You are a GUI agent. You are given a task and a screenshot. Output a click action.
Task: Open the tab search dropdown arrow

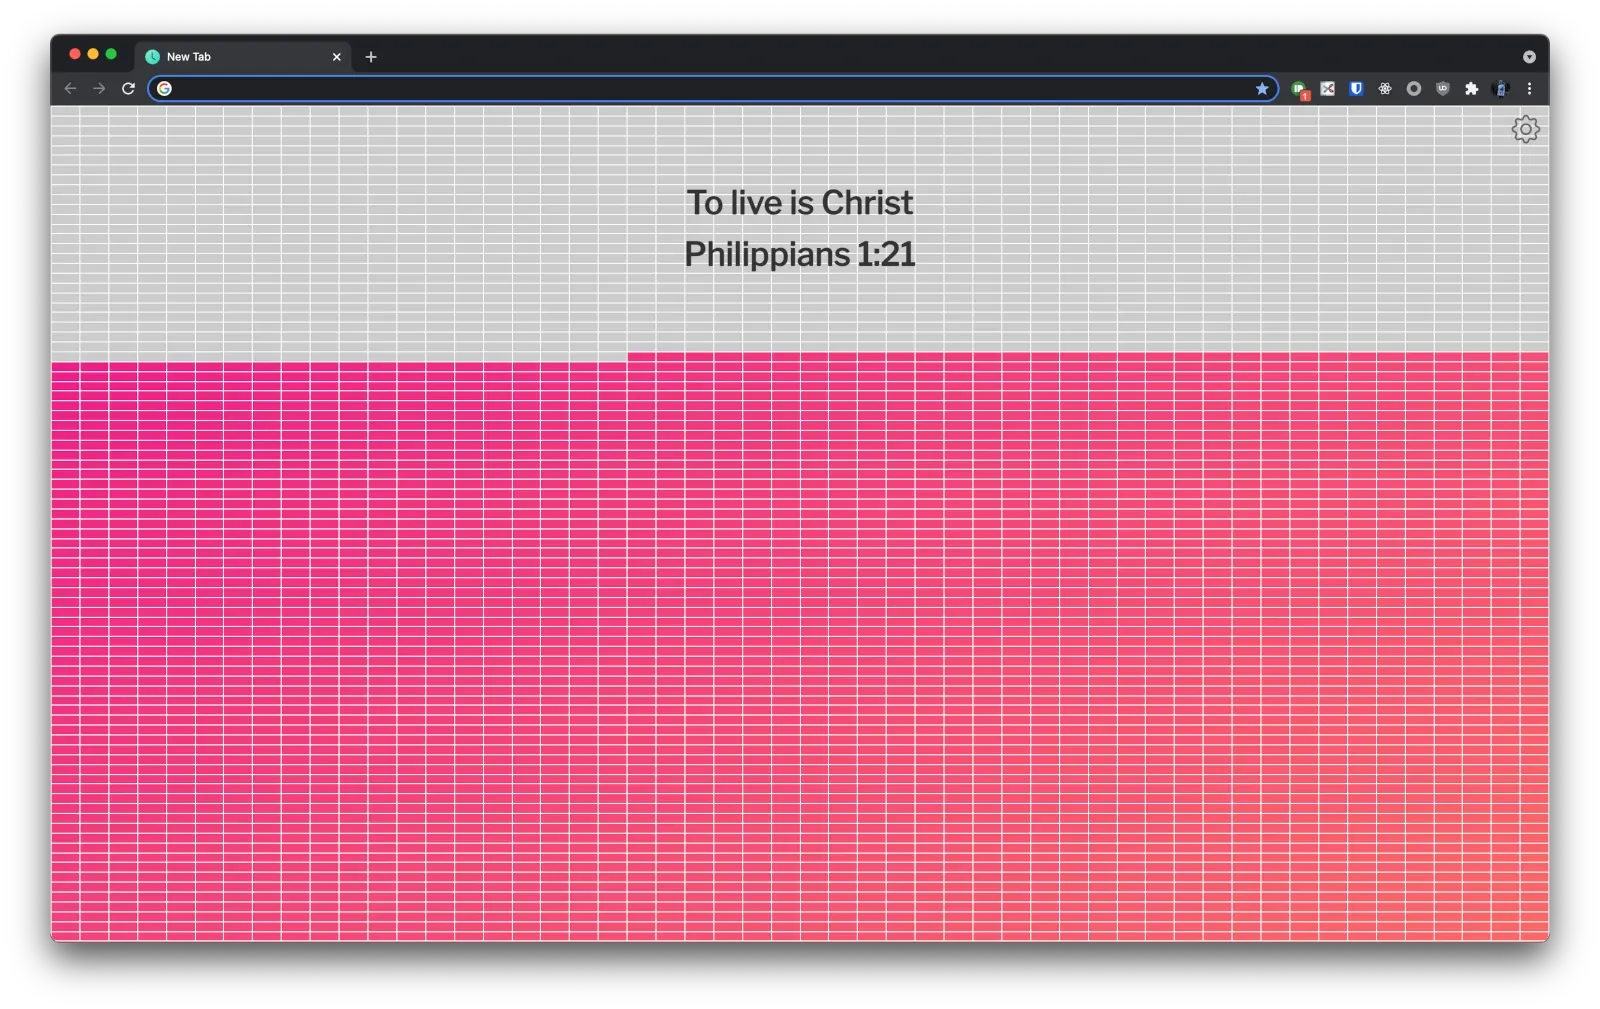[x=1529, y=57]
